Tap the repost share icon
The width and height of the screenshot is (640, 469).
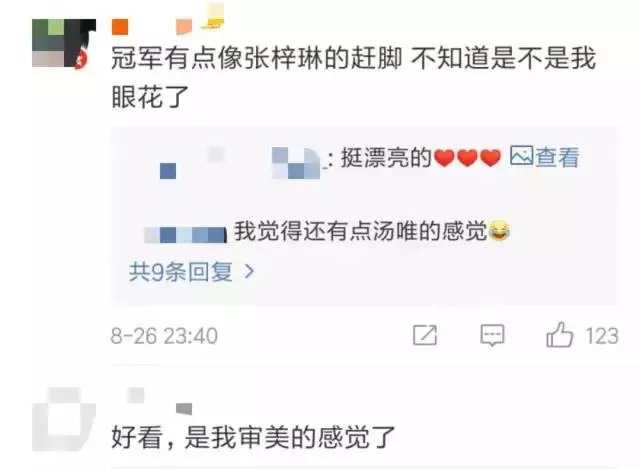(425, 335)
